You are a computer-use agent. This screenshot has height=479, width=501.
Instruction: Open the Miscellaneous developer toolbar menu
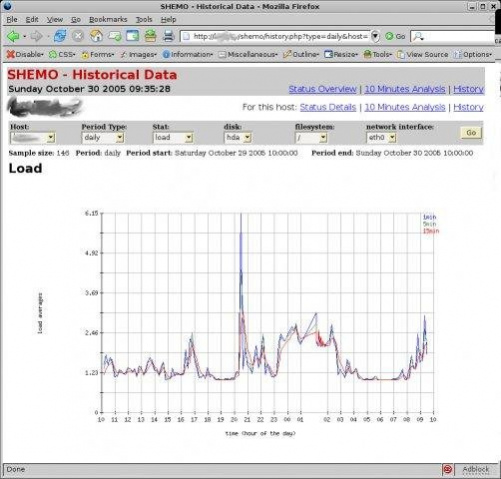pos(248,54)
